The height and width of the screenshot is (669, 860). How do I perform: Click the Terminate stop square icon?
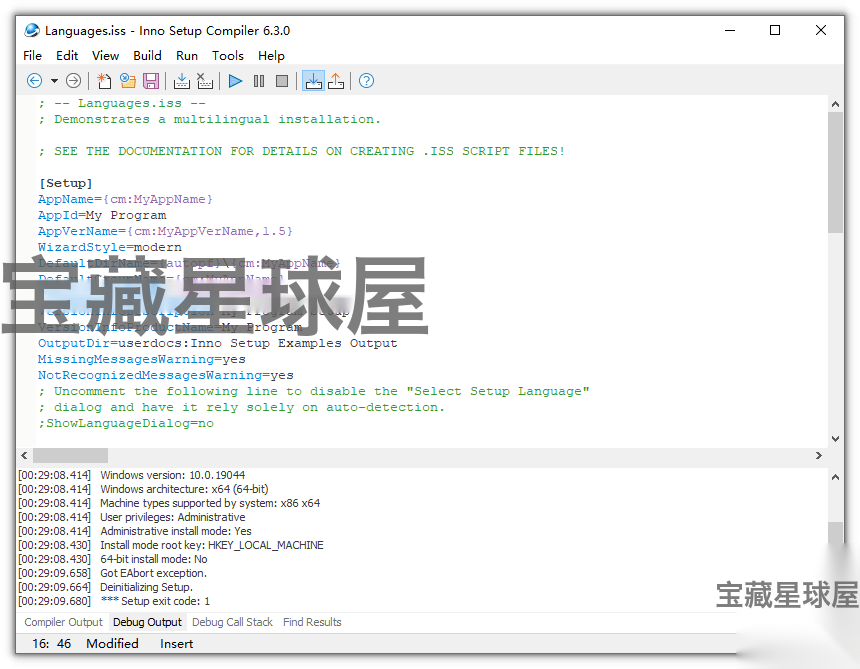282,81
